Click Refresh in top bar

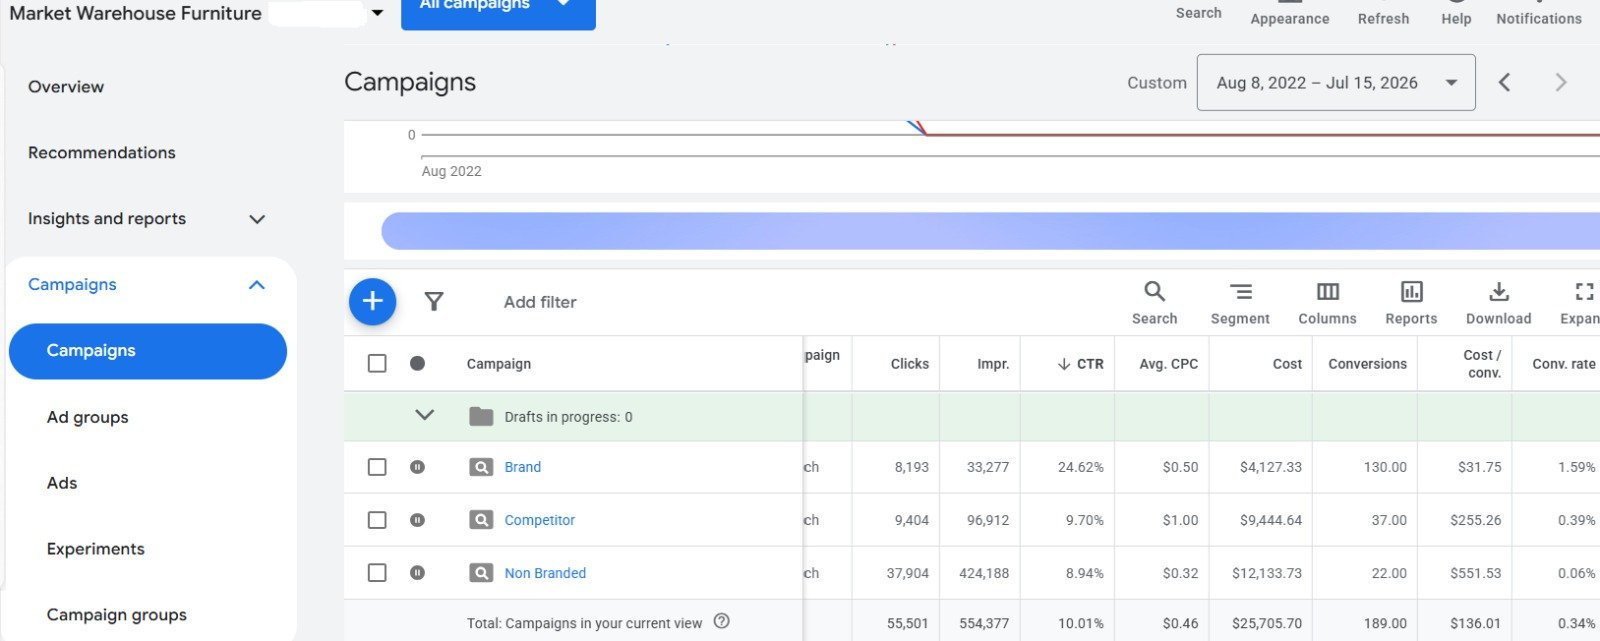click(1383, 14)
